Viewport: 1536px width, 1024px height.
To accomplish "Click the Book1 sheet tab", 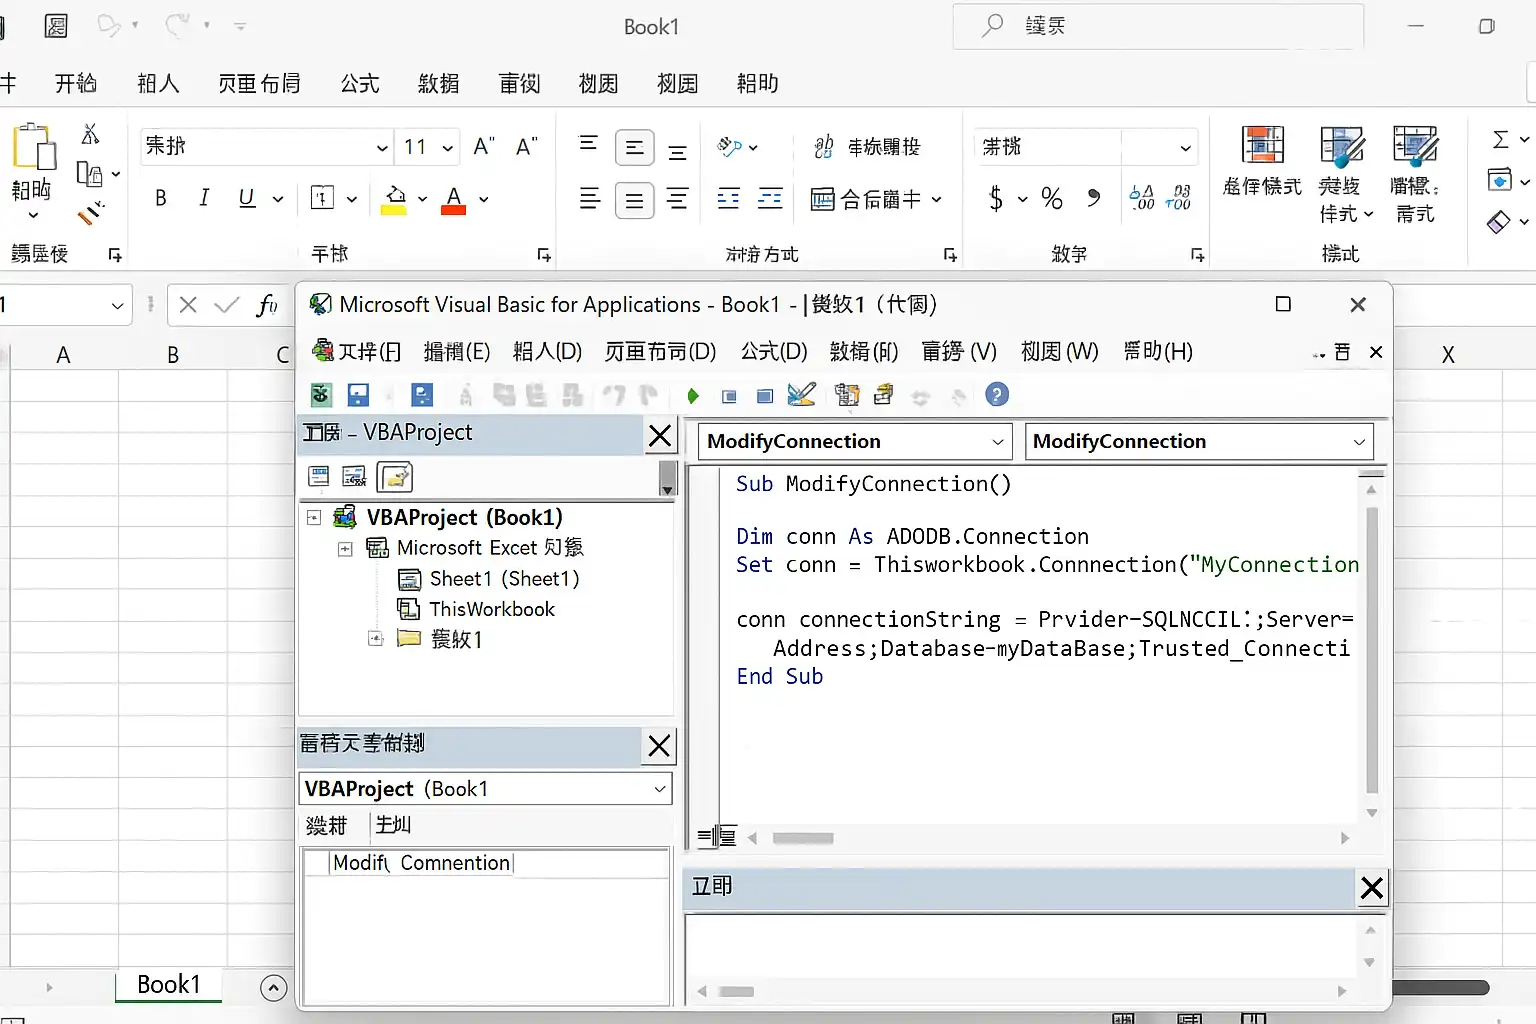I will tap(168, 985).
